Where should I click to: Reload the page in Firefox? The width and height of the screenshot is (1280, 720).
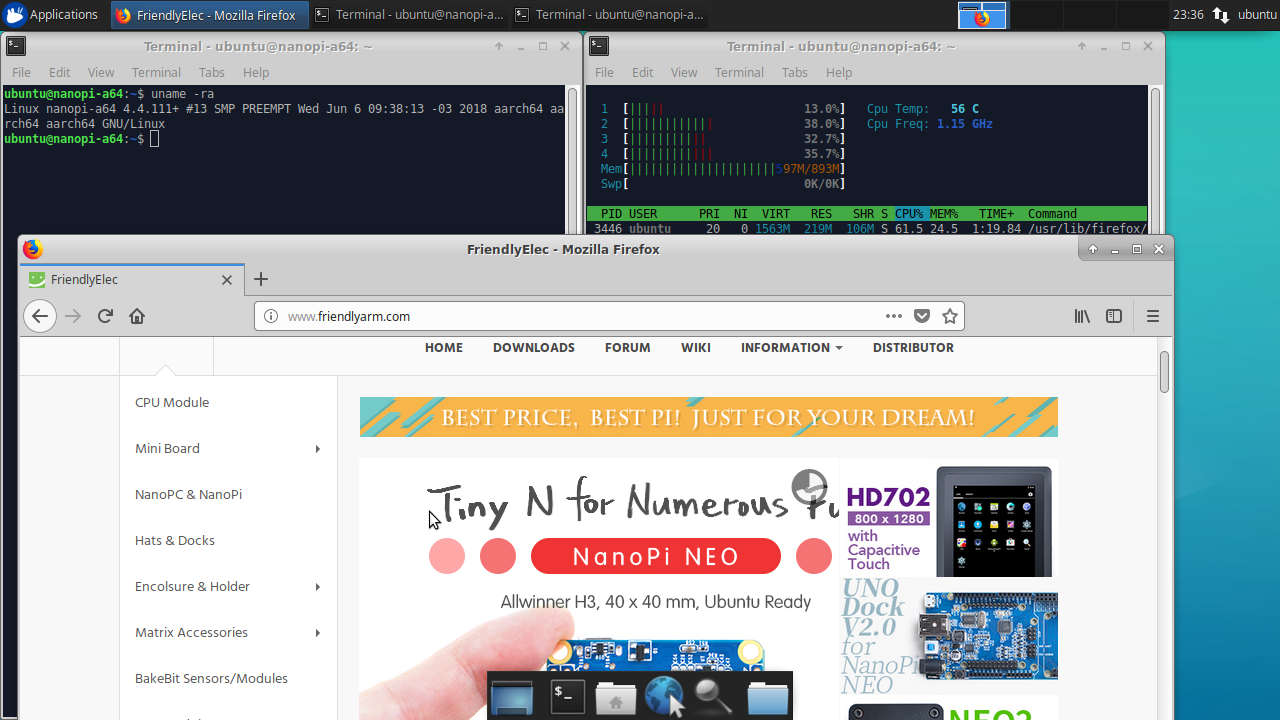point(105,316)
